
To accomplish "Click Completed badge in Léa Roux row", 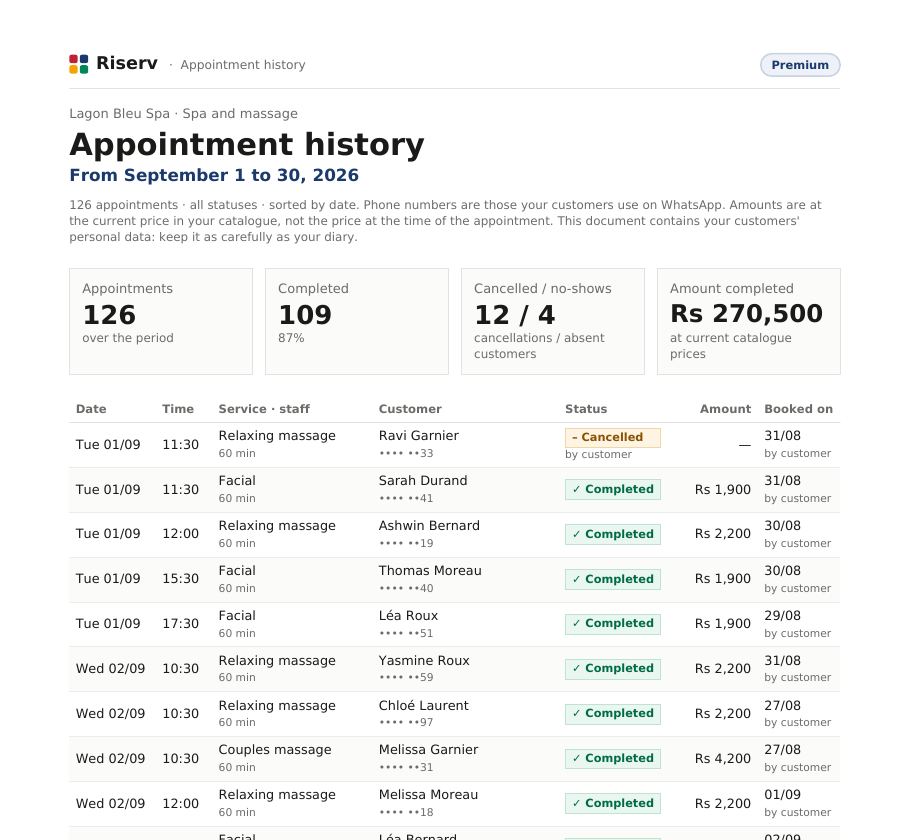I will [613, 623].
